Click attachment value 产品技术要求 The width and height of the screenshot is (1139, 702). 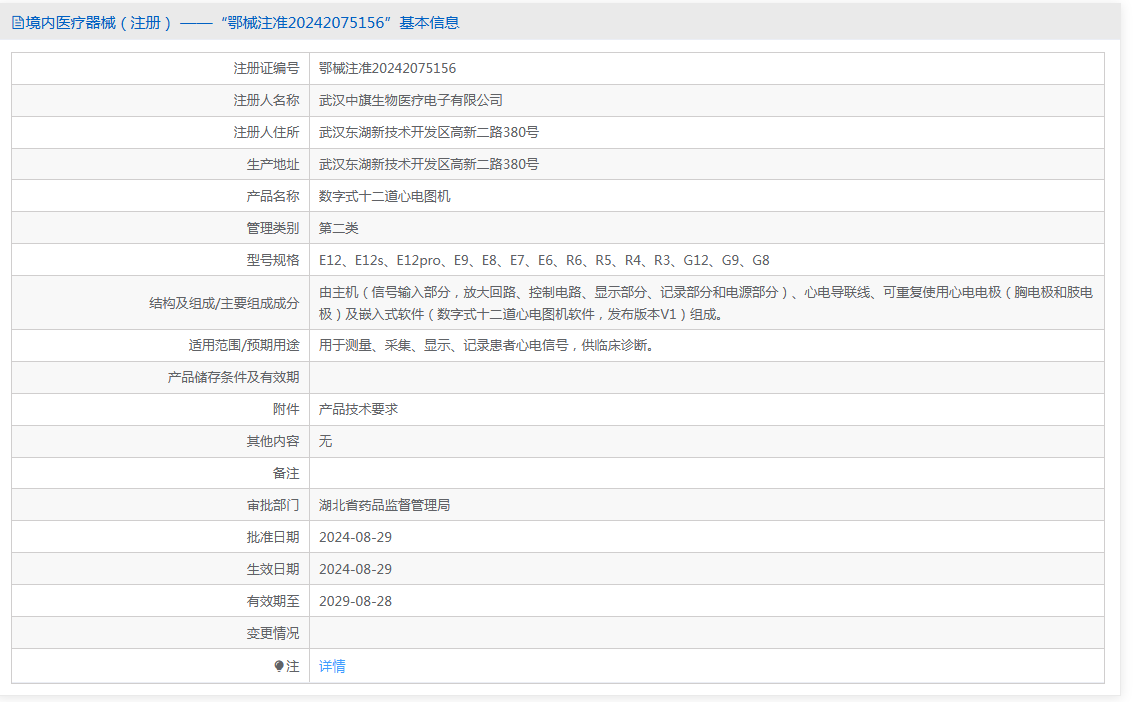358,409
